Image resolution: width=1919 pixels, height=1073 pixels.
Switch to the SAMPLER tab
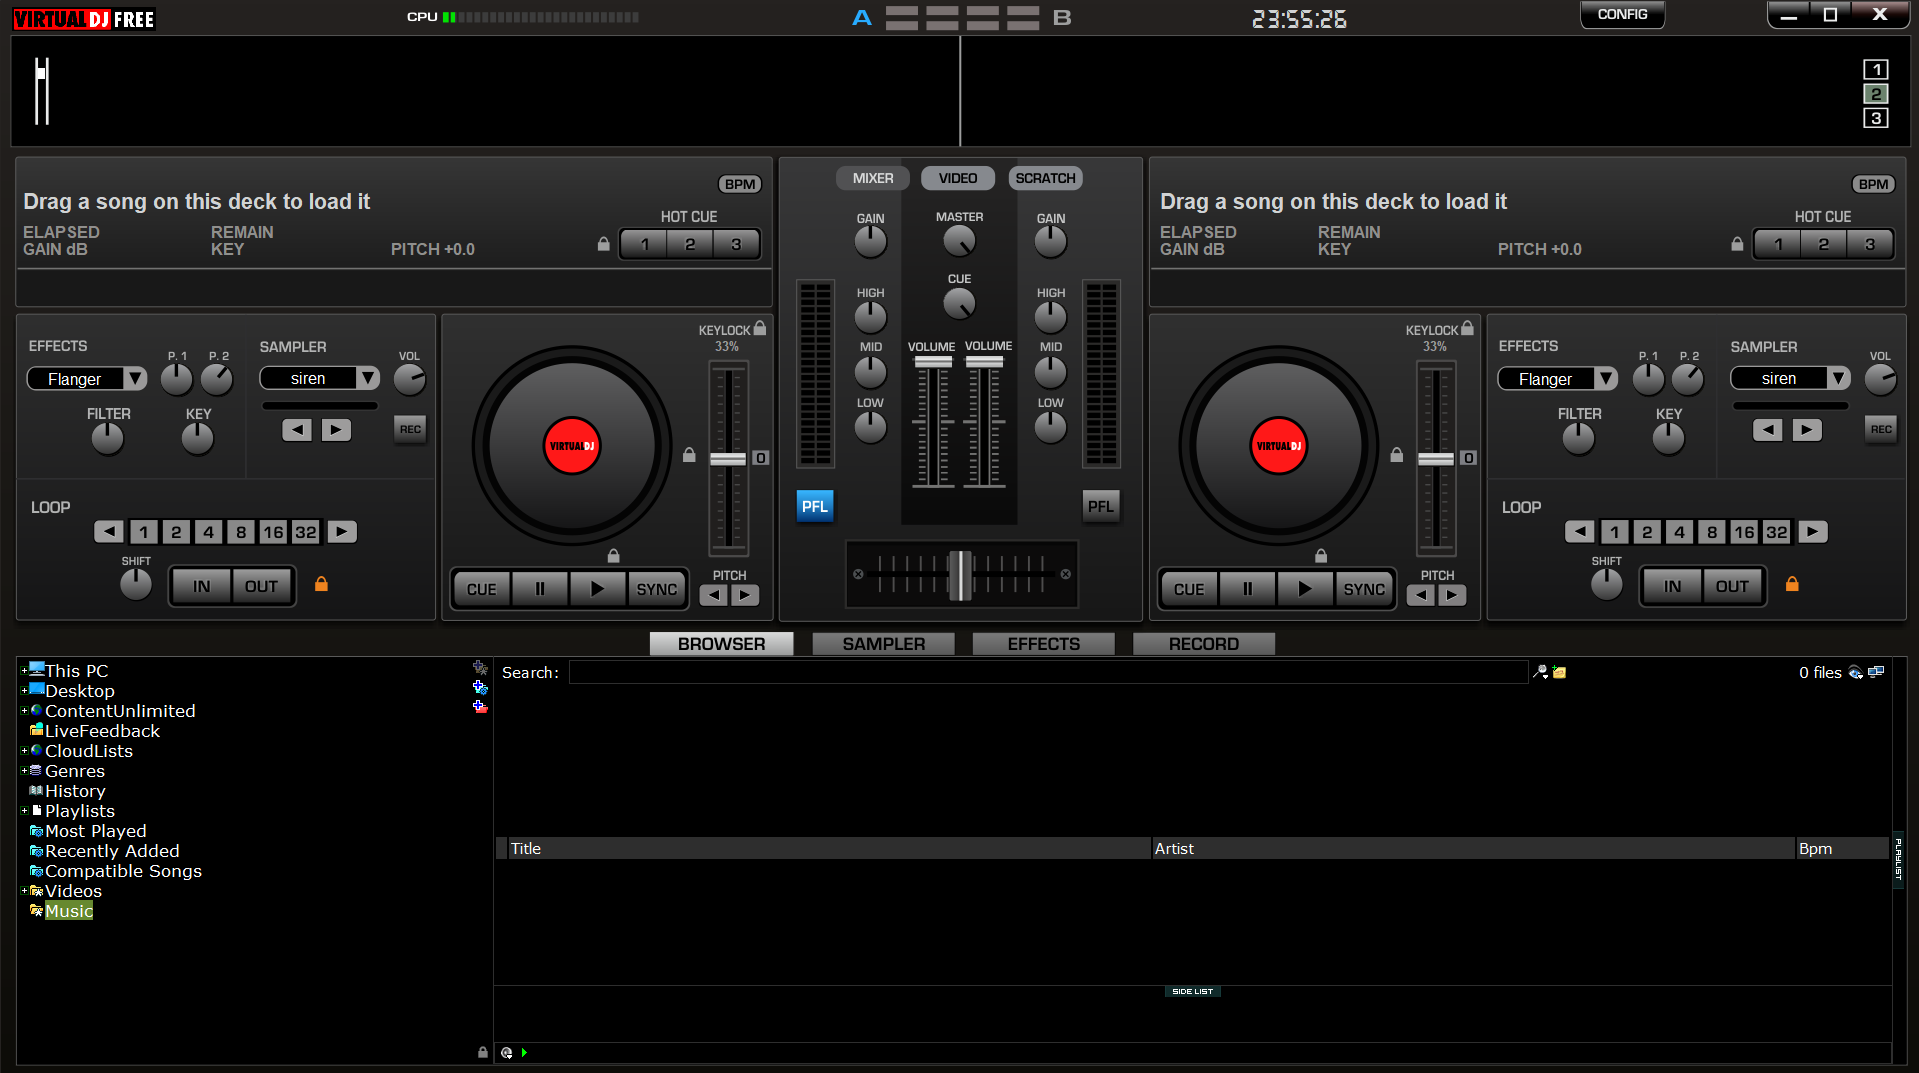coord(884,644)
